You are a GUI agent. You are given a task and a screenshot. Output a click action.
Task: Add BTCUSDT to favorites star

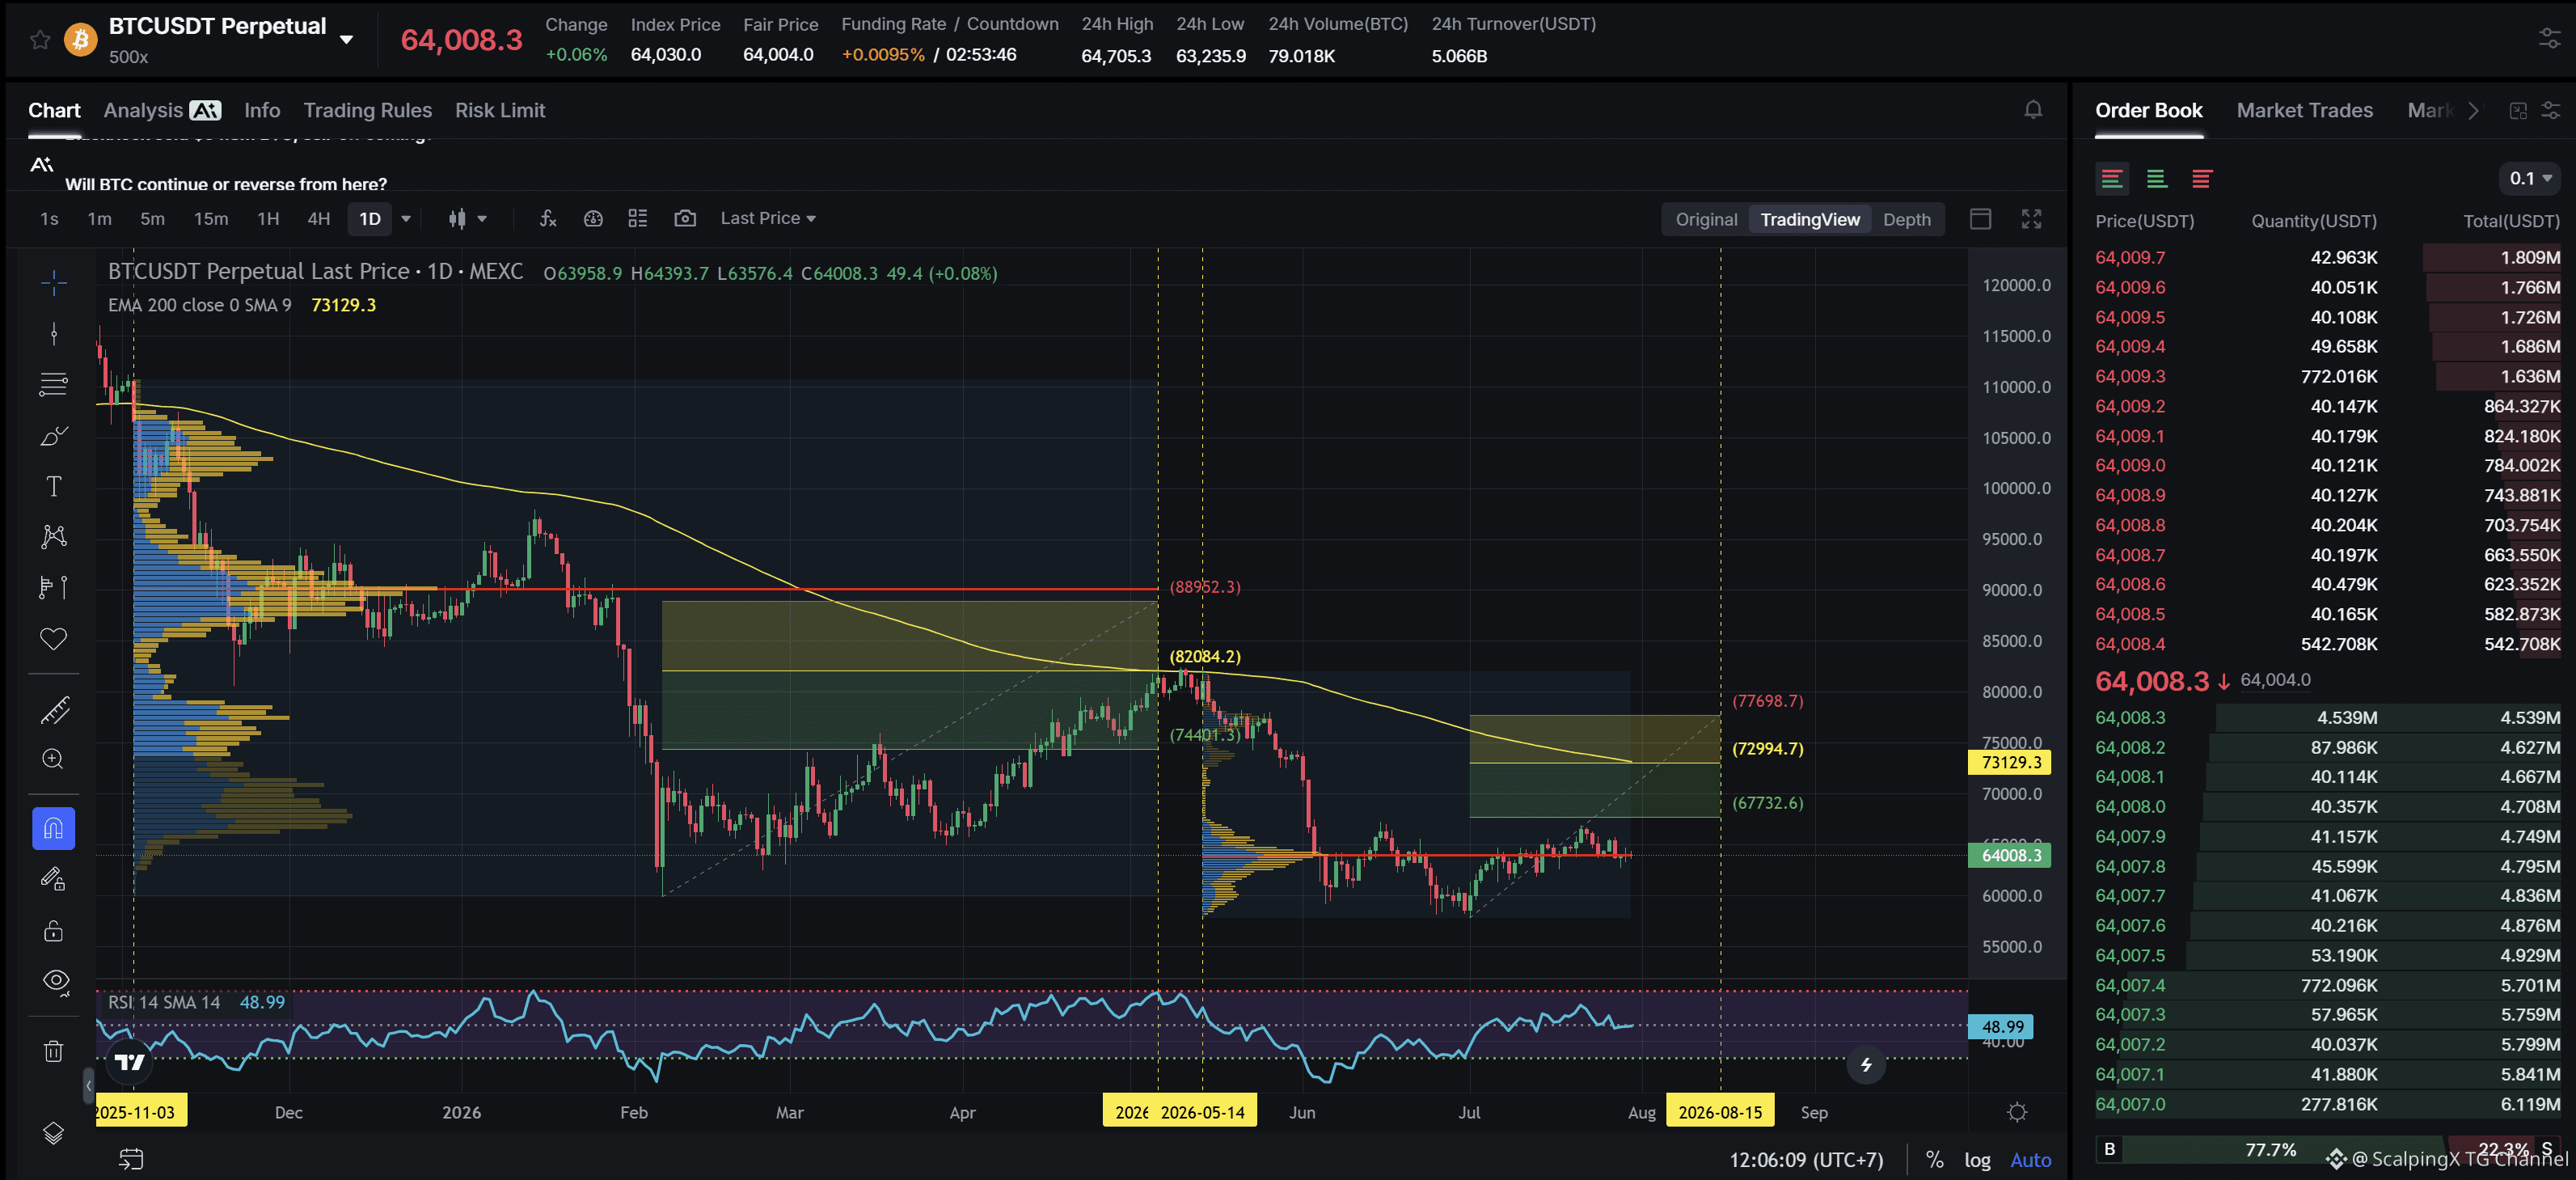coord(39,40)
